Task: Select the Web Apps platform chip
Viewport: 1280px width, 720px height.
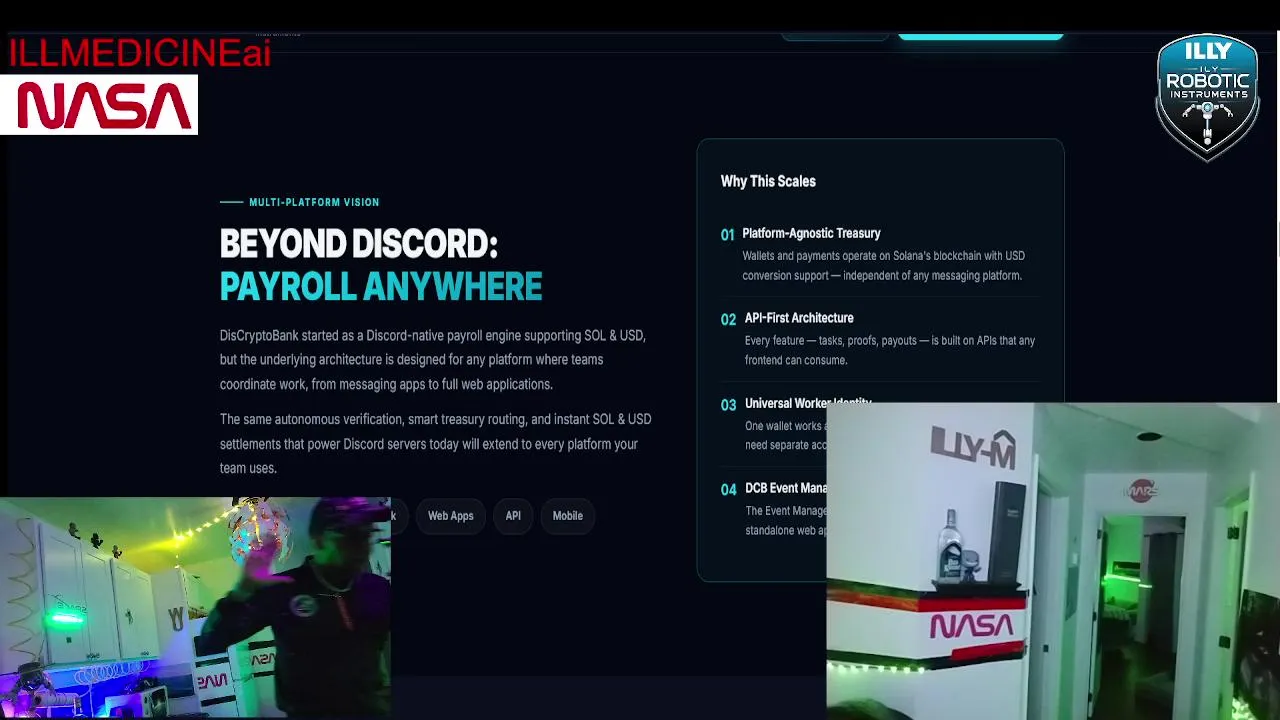Action: coord(450,516)
